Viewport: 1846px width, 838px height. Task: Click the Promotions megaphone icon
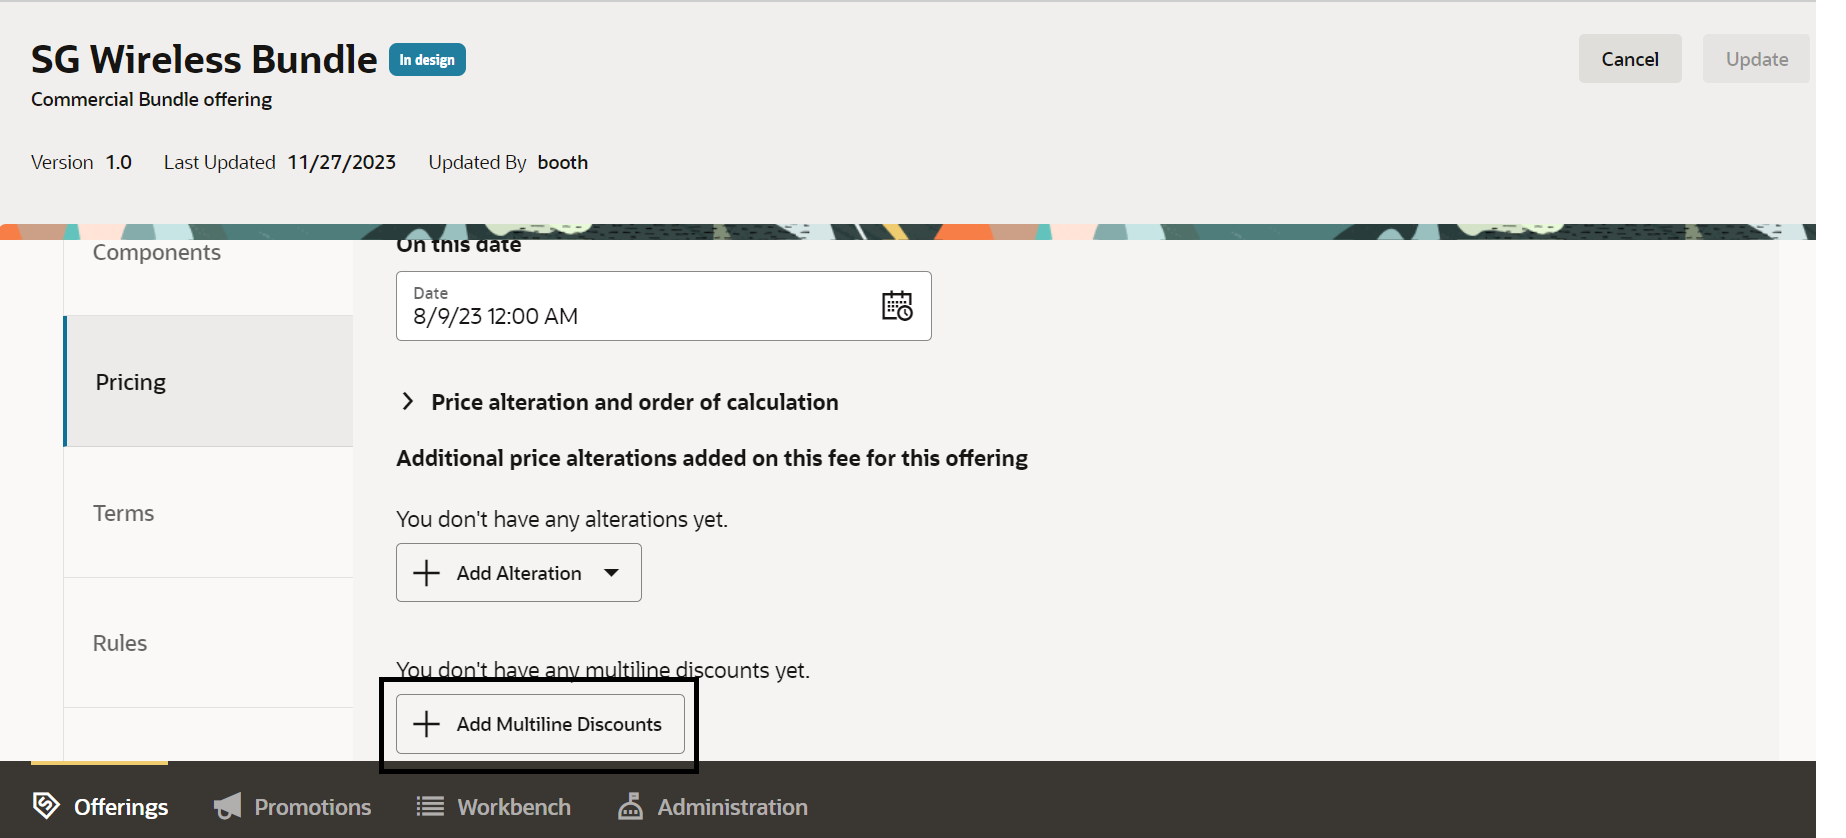click(228, 806)
